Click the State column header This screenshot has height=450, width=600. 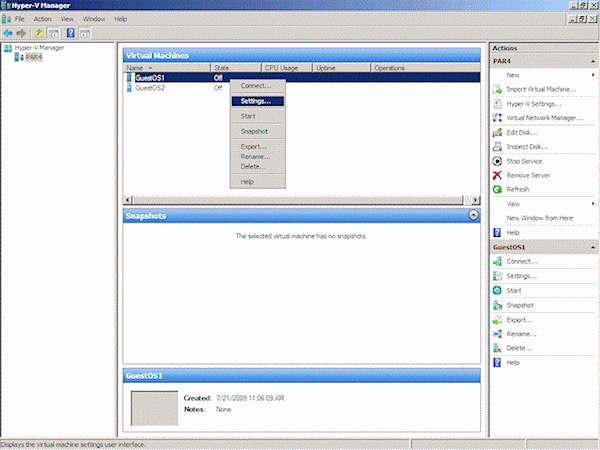point(236,68)
